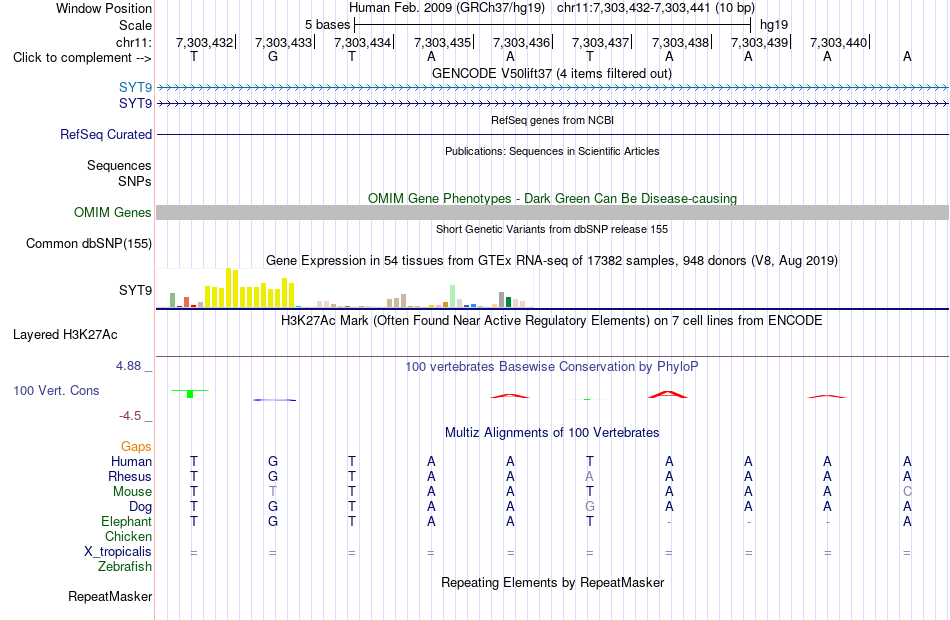Click the light-blue SYT9 transcript label

[135, 88]
